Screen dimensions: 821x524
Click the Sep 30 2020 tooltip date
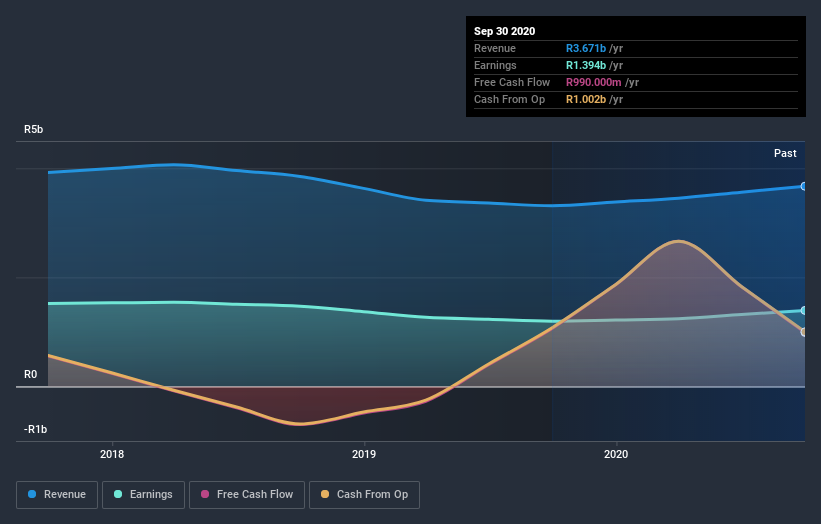(505, 31)
